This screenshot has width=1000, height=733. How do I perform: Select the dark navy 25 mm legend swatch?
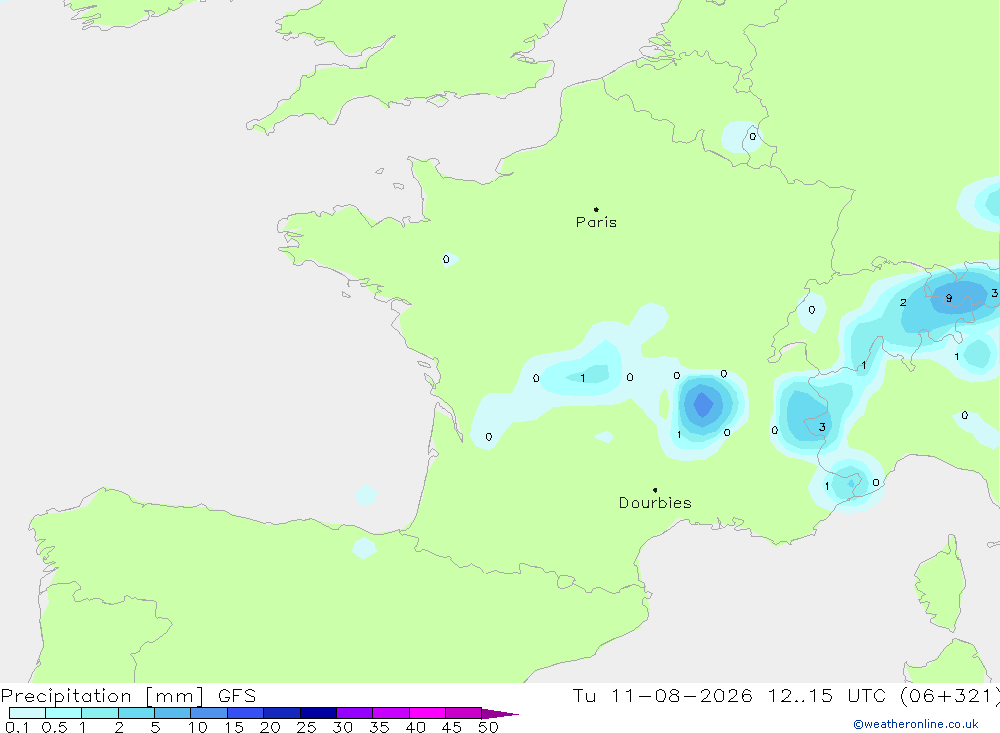tap(318, 713)
